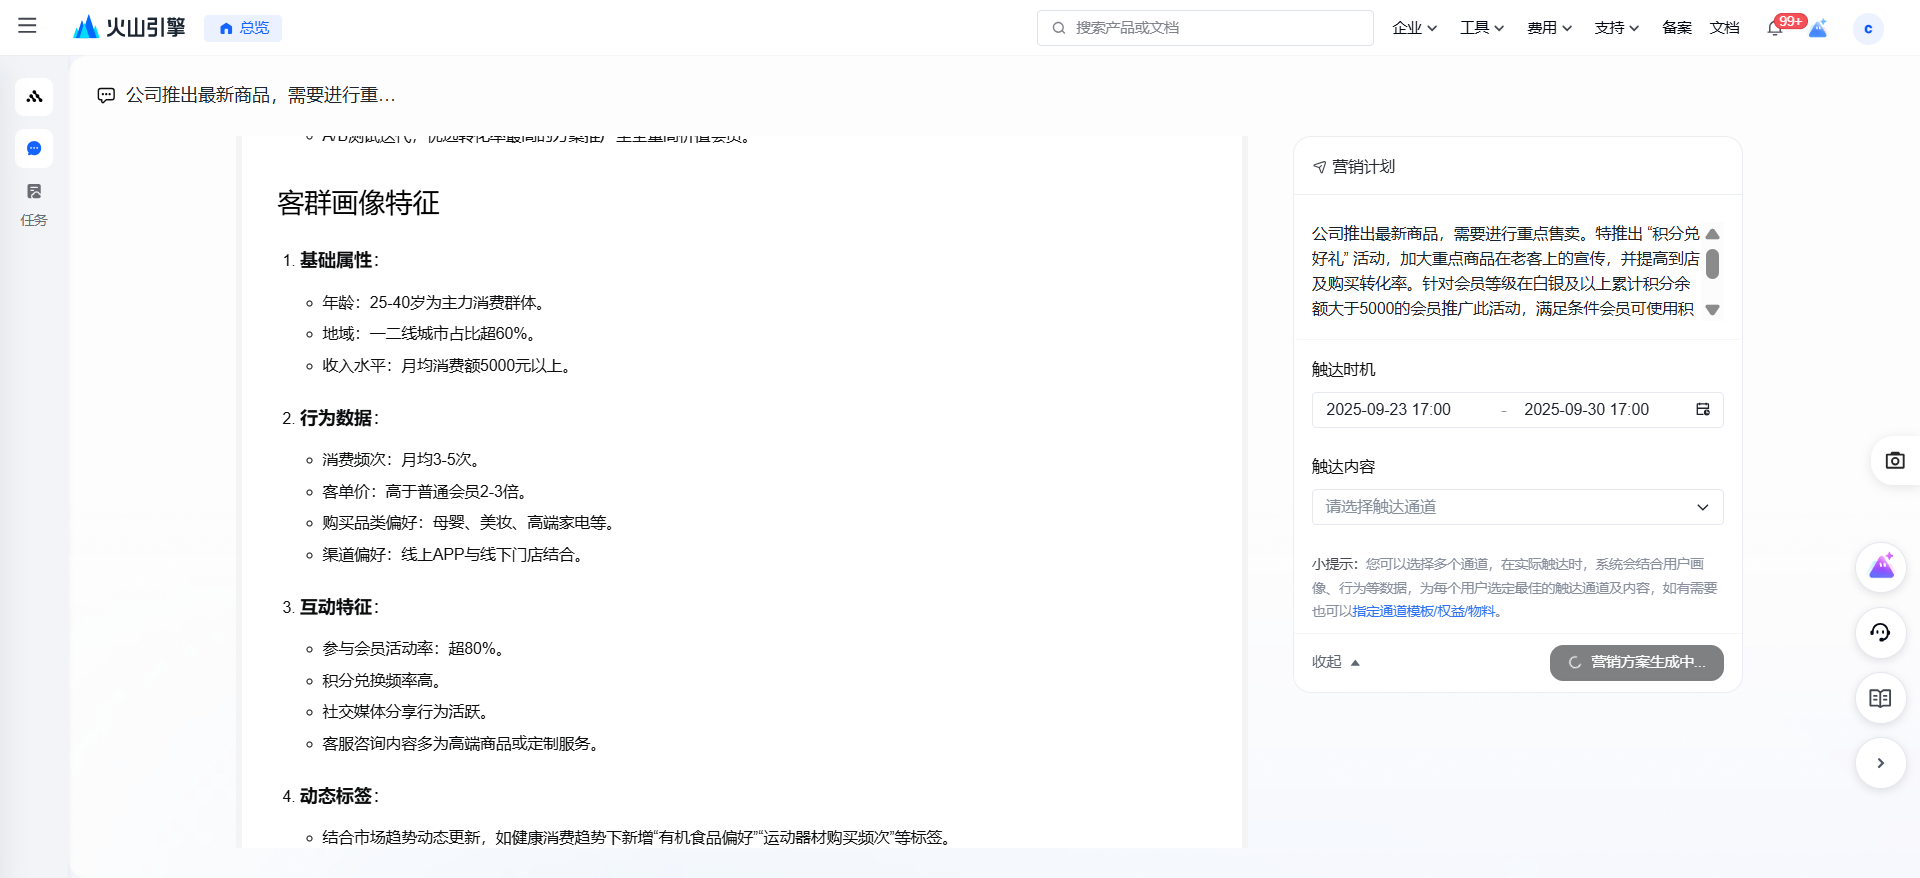
Task: Click the 触达内容 label
Action: click(1344, 467)
